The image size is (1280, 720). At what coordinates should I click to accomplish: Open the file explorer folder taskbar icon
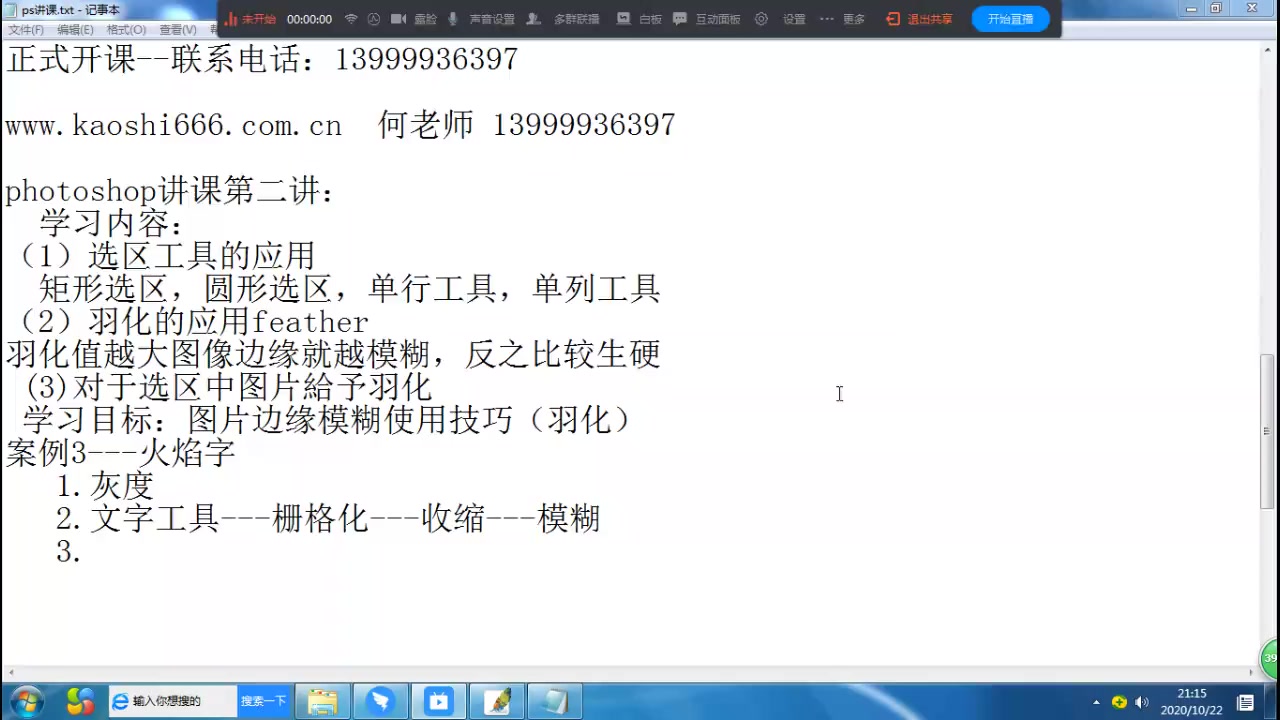click(x=322, y=701)
